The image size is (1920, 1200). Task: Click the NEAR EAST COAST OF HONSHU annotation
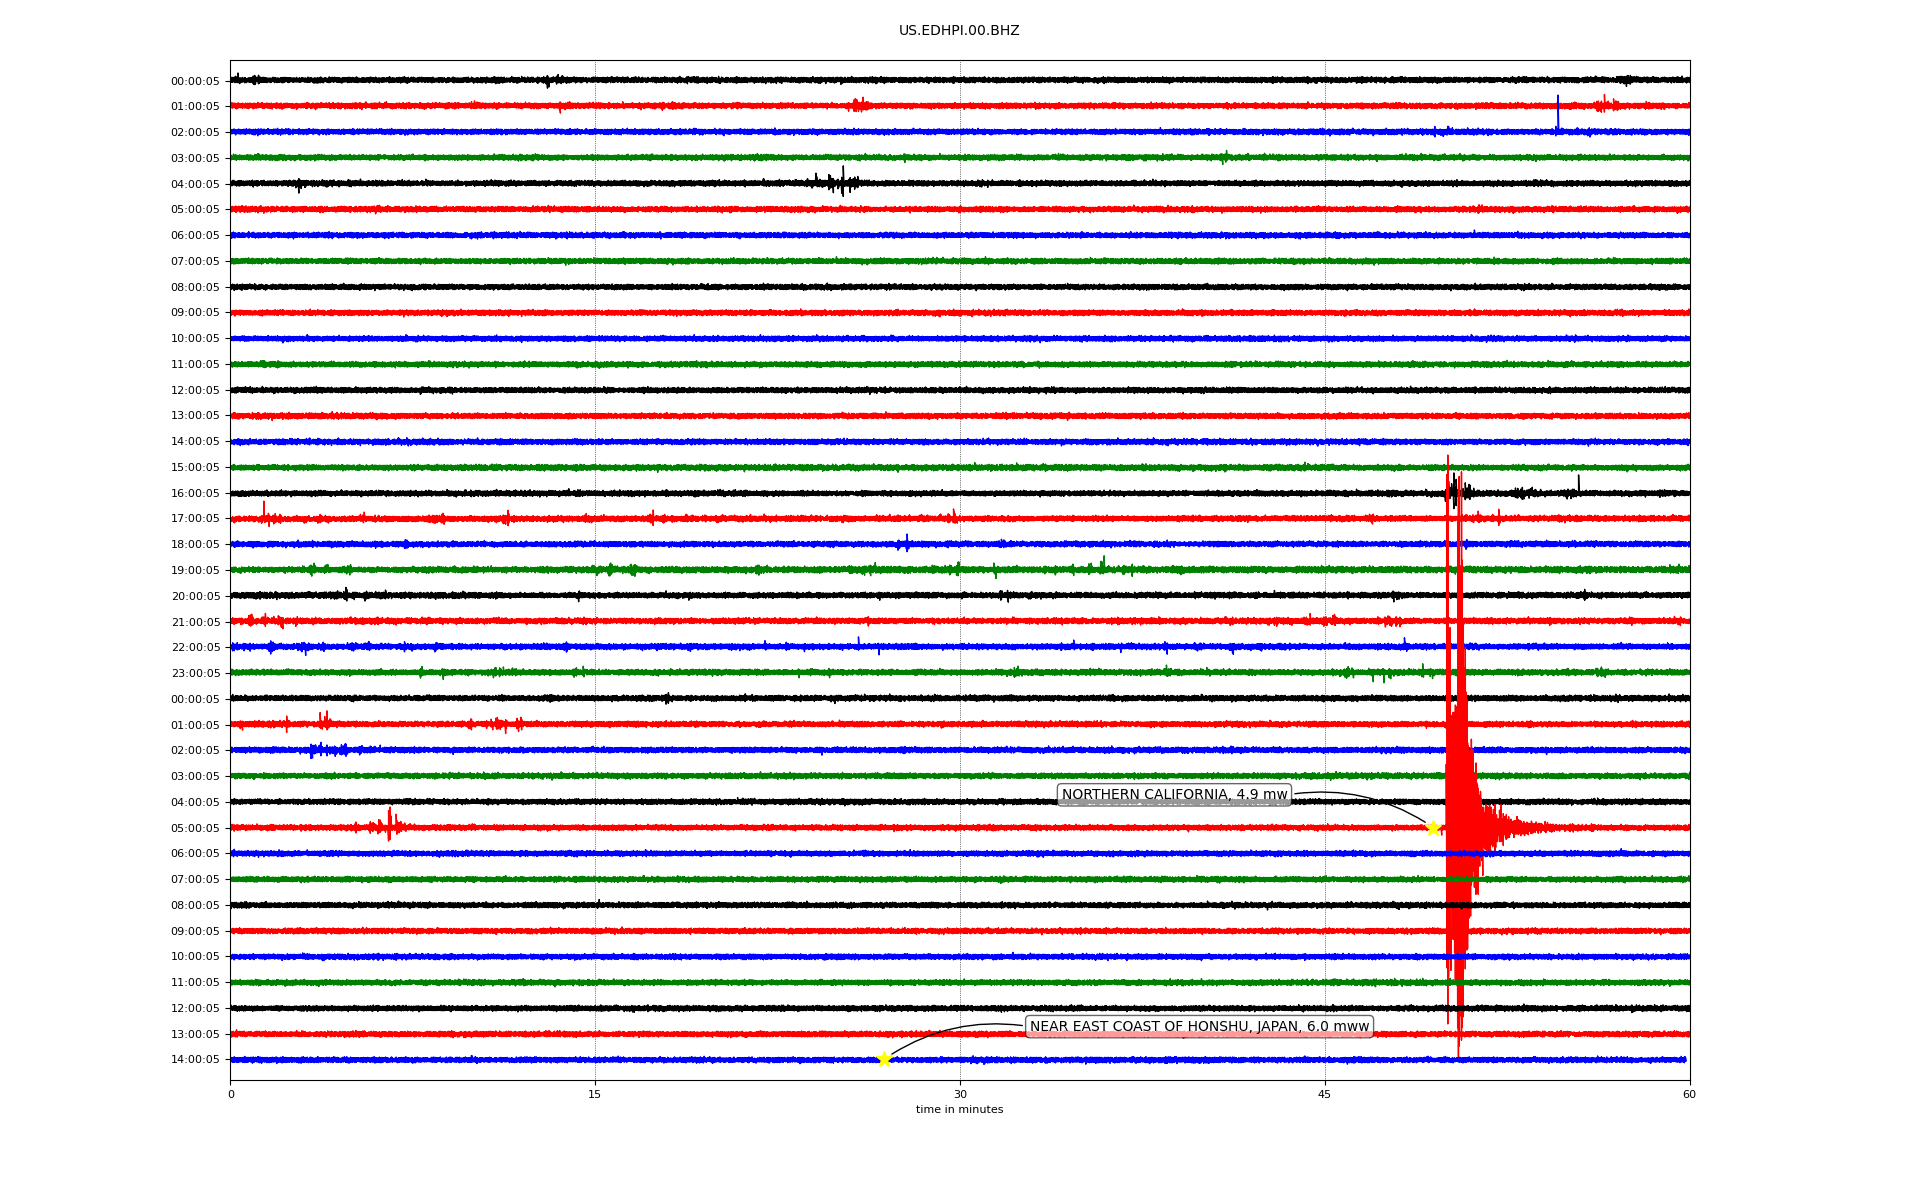tap(1198, 1027)
